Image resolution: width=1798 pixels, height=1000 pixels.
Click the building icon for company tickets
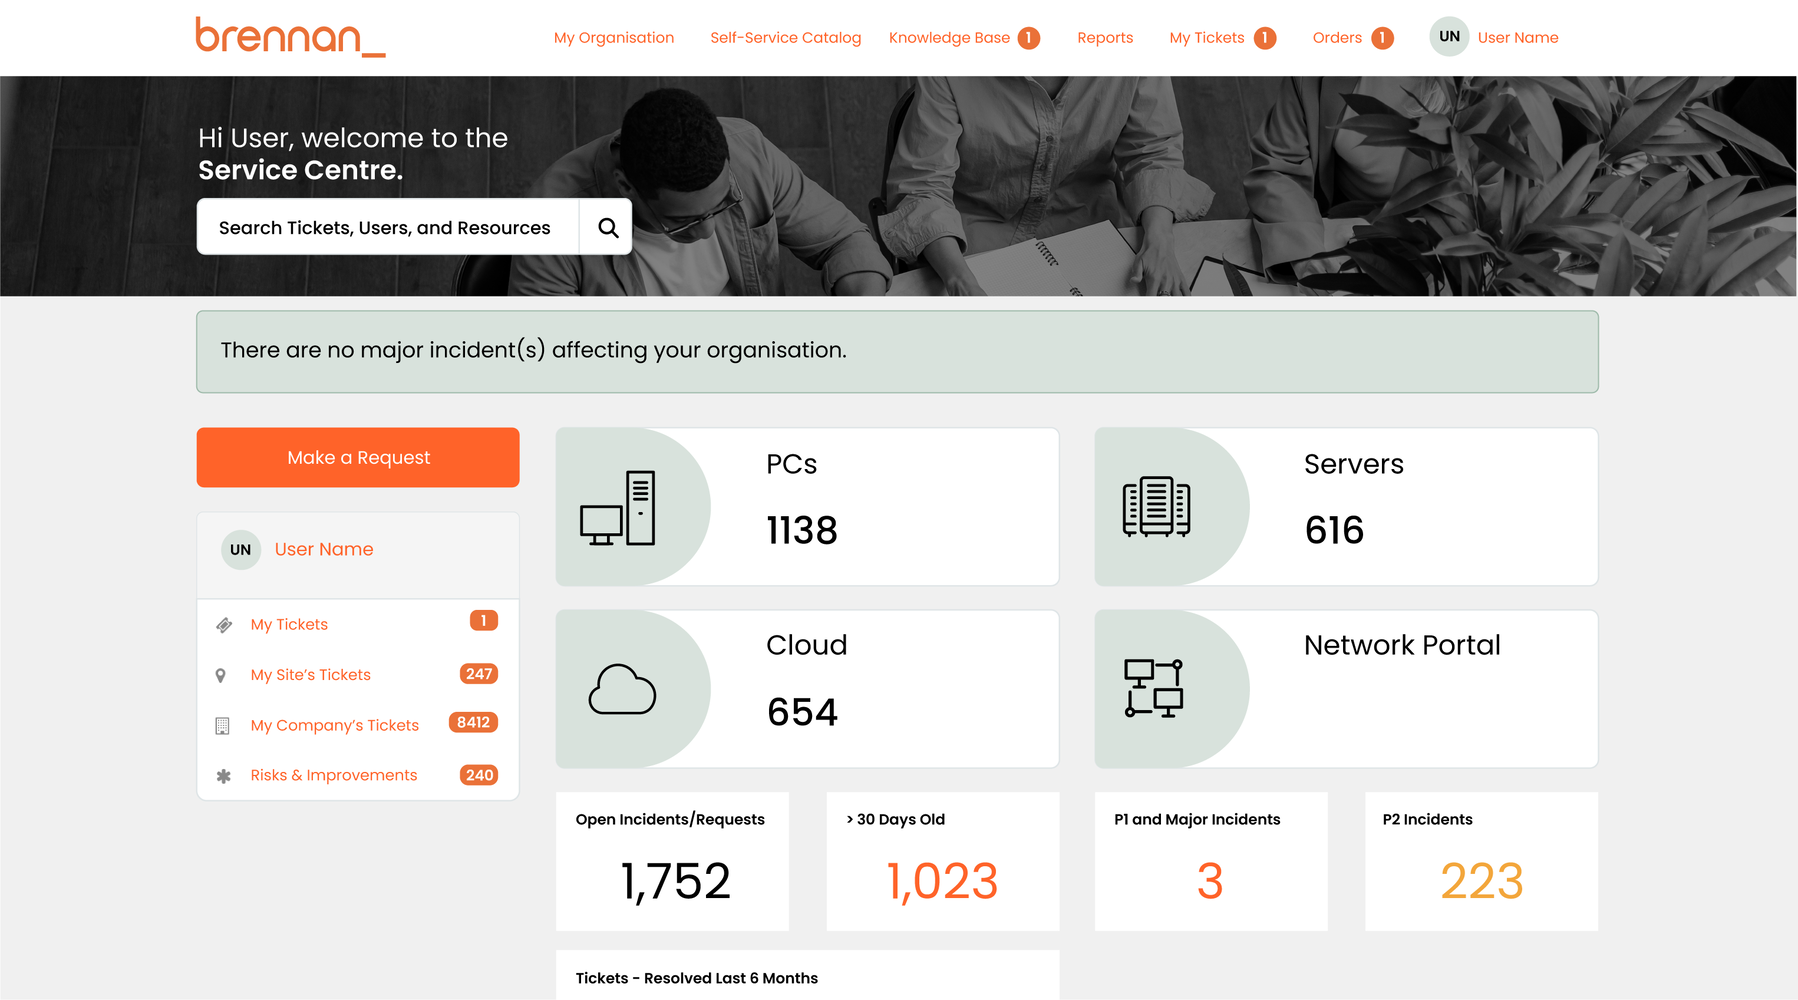pyautogui.click(x=222, y=726)
